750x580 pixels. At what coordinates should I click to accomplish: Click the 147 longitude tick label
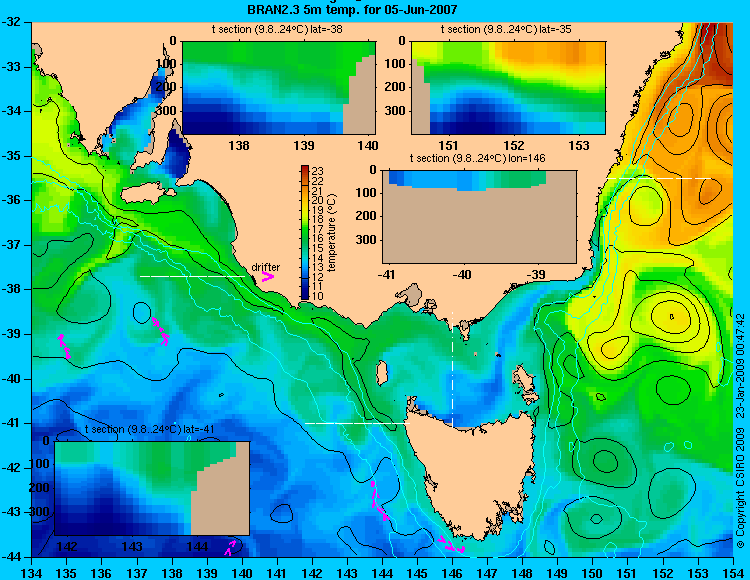(x=487, y=573)
